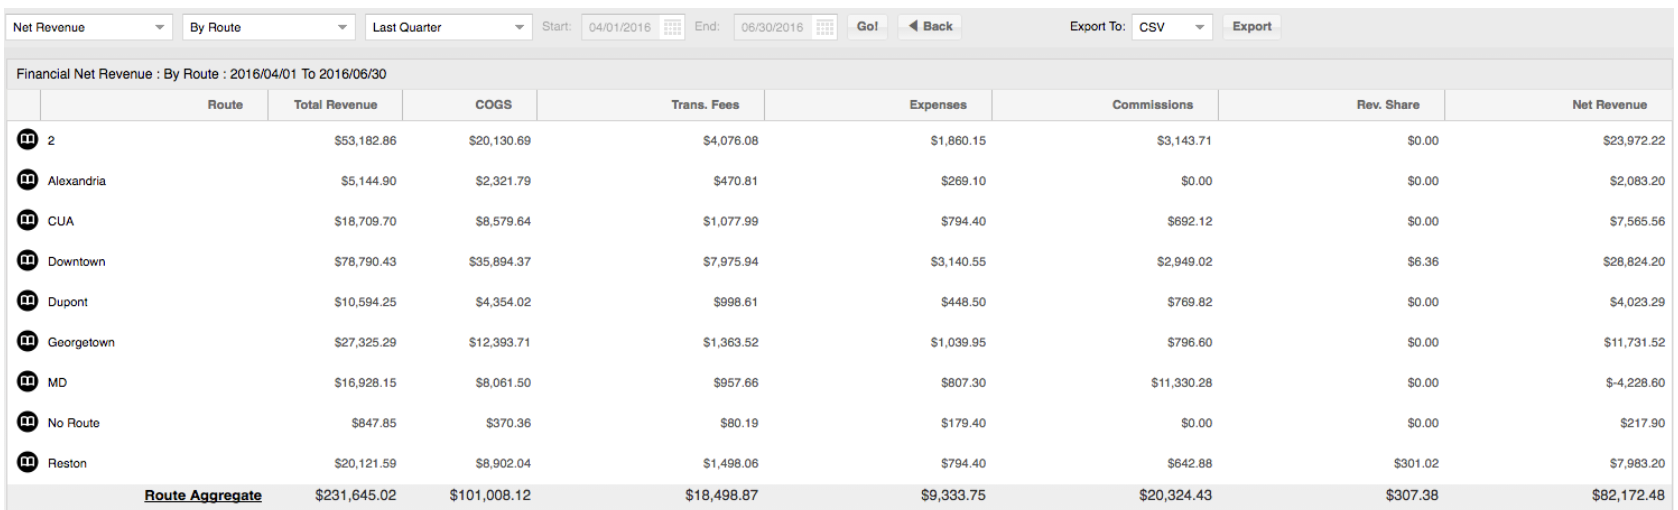This screenshot has height=510, width=1678.
Task: Click the route icon beside Dupont
Action: [x=26, y=301]
